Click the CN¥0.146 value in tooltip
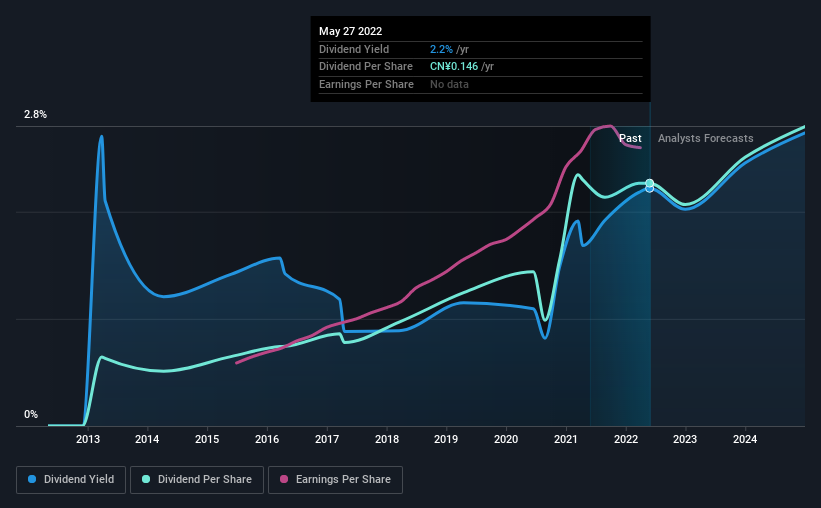This screenshot has height=508, width=821. (454, 67)
